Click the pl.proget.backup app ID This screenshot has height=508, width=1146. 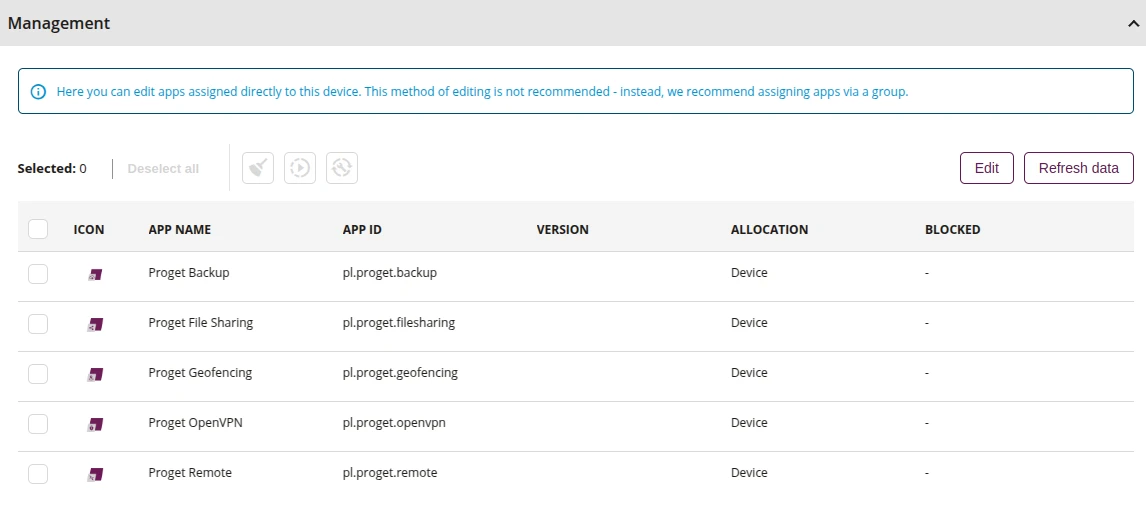pos(390,273)
